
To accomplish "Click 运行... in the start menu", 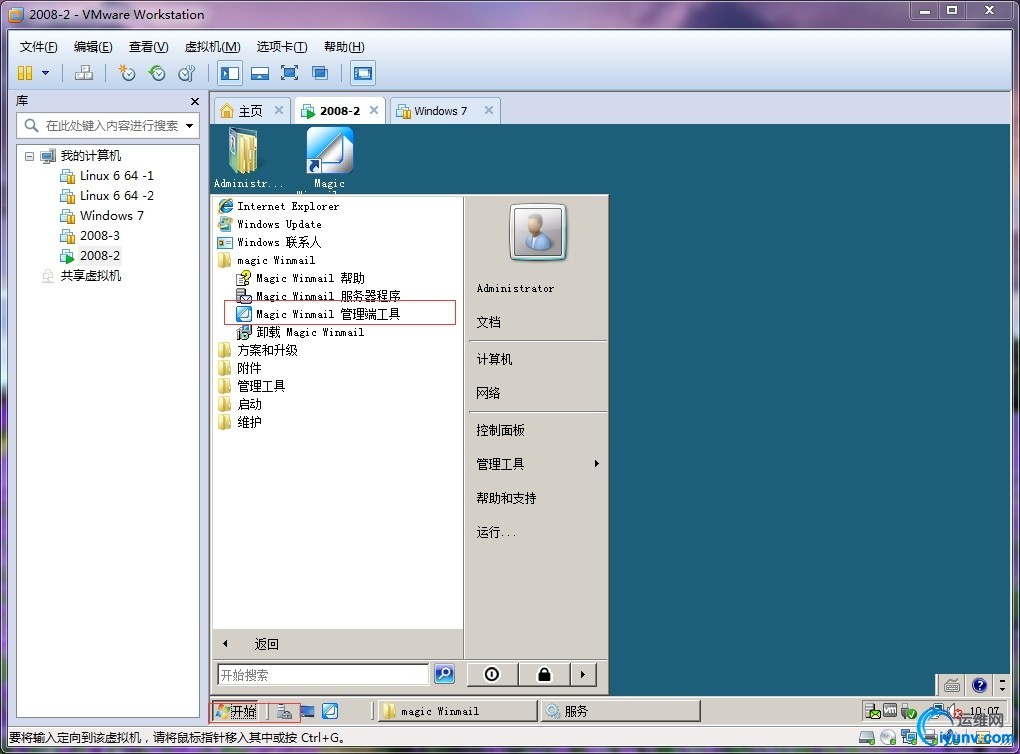I will pos(496,533).
